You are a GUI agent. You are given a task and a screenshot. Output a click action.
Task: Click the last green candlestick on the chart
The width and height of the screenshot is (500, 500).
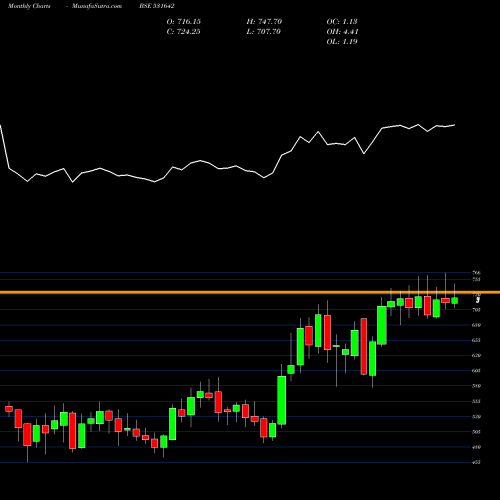[455, 301]
